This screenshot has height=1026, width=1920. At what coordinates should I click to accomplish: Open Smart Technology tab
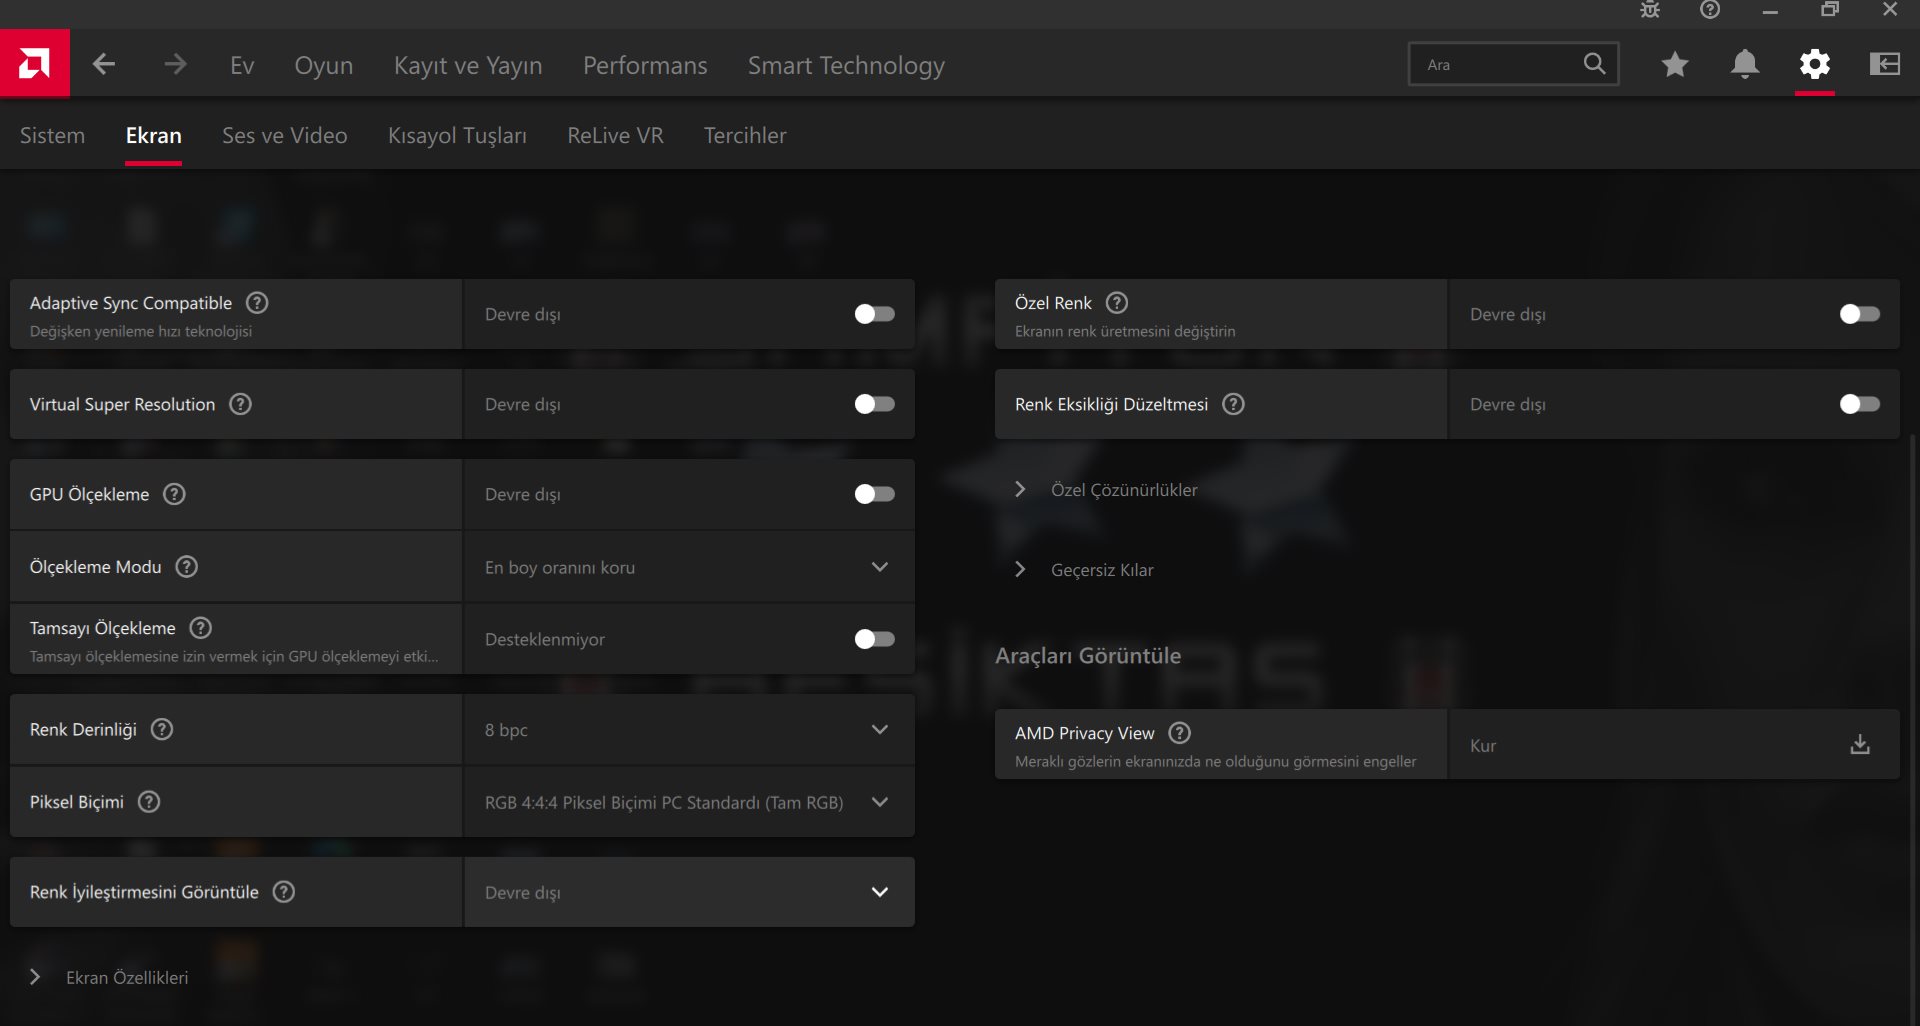pyautogui.click(x=846, y=65)
